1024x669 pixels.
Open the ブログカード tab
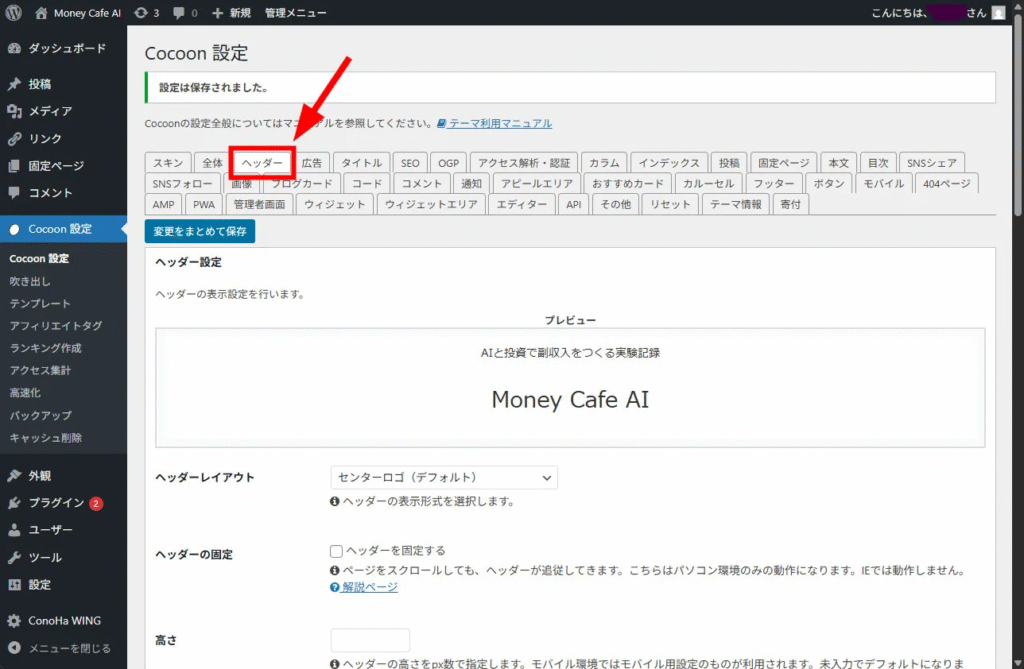(x=302, y=184)
